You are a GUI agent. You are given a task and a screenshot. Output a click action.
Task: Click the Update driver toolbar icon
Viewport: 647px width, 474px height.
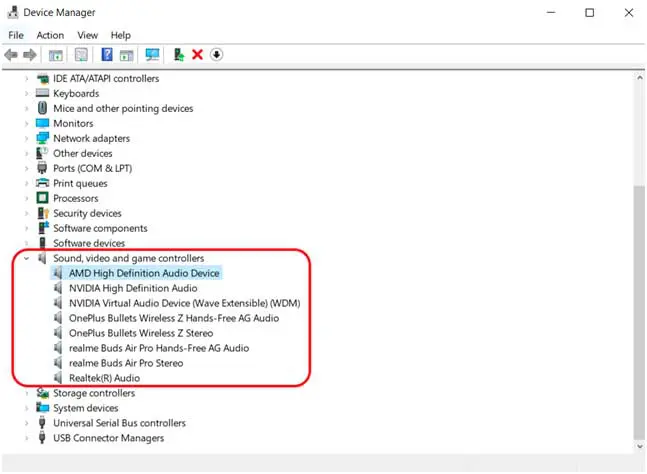[x=179, y=54]
